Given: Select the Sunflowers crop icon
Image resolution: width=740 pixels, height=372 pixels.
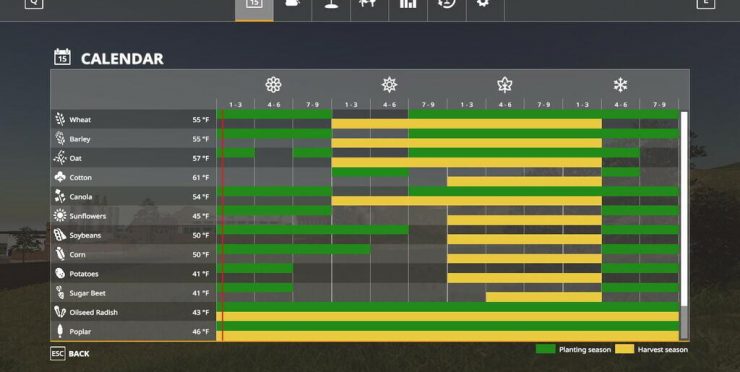Looking at the screenshot, I should (x=60, y=216).
